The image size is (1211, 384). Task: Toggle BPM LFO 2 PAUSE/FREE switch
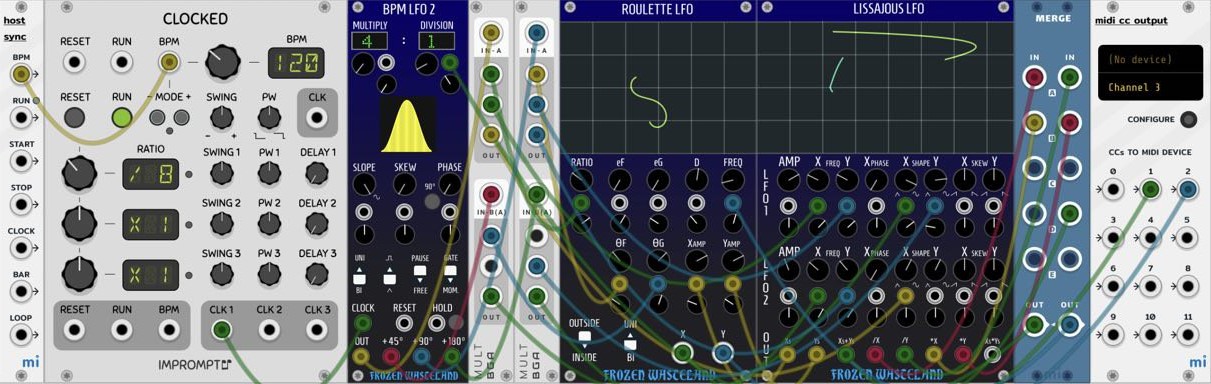click(x=420, y=274)
